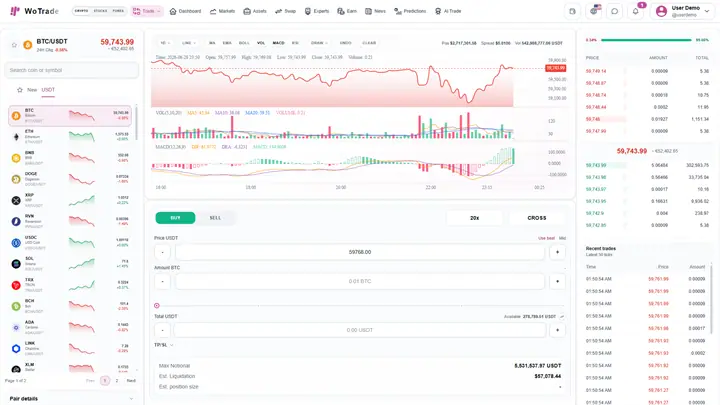
Task: Open the notifications bell icon
Action: click(636, 11)
